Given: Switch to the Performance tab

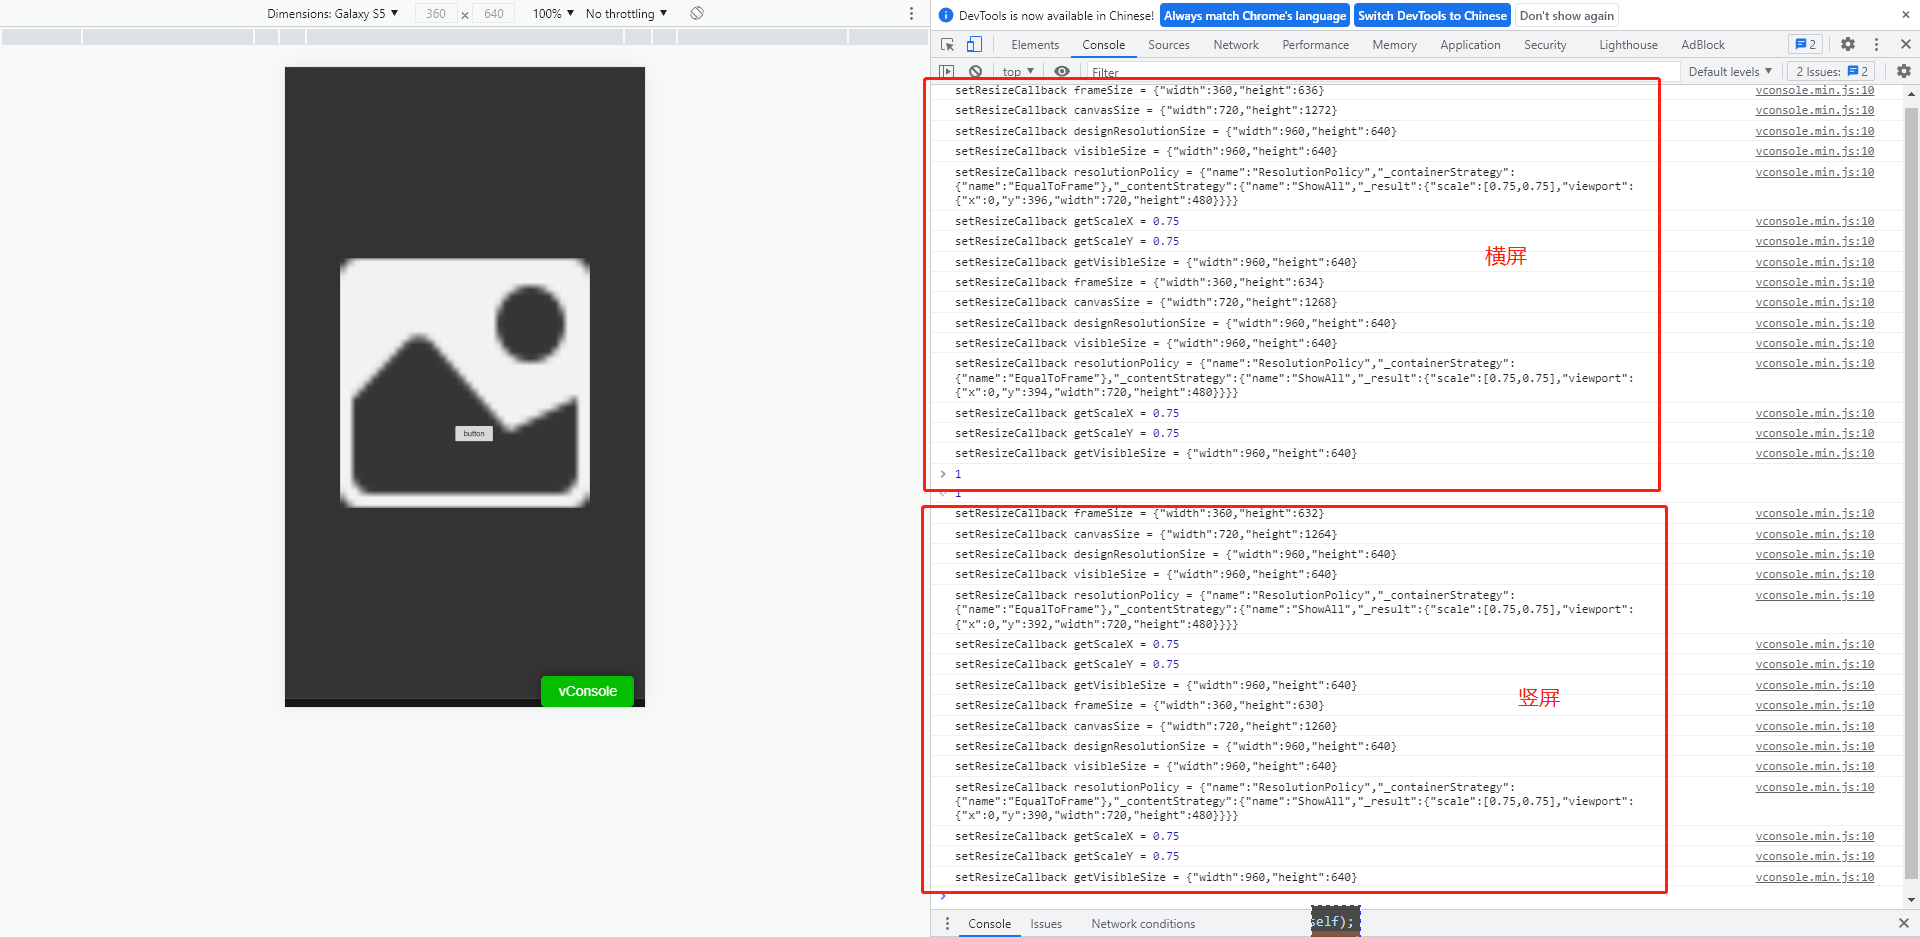Looking at the screenshot, I should 1316,45.
